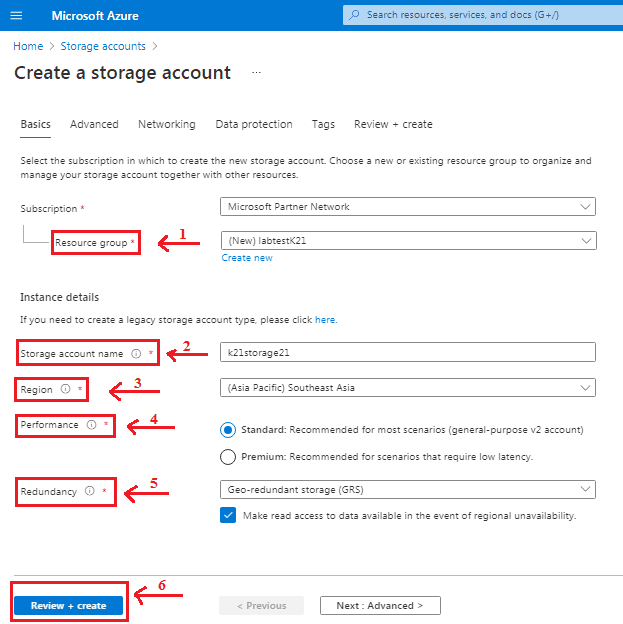Open the Resource group dropdown
The height and width of the screenshot is (624, 623).
407,240
